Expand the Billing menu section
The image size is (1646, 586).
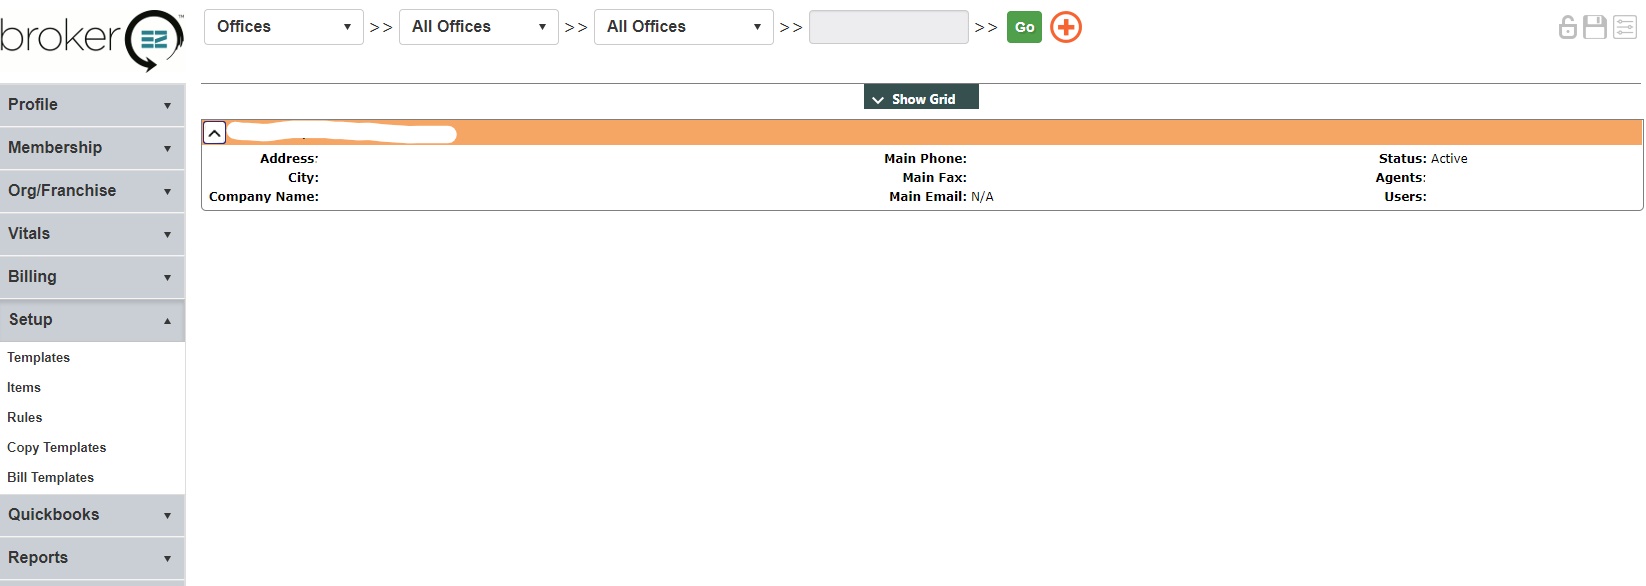(x=92, y=277)
